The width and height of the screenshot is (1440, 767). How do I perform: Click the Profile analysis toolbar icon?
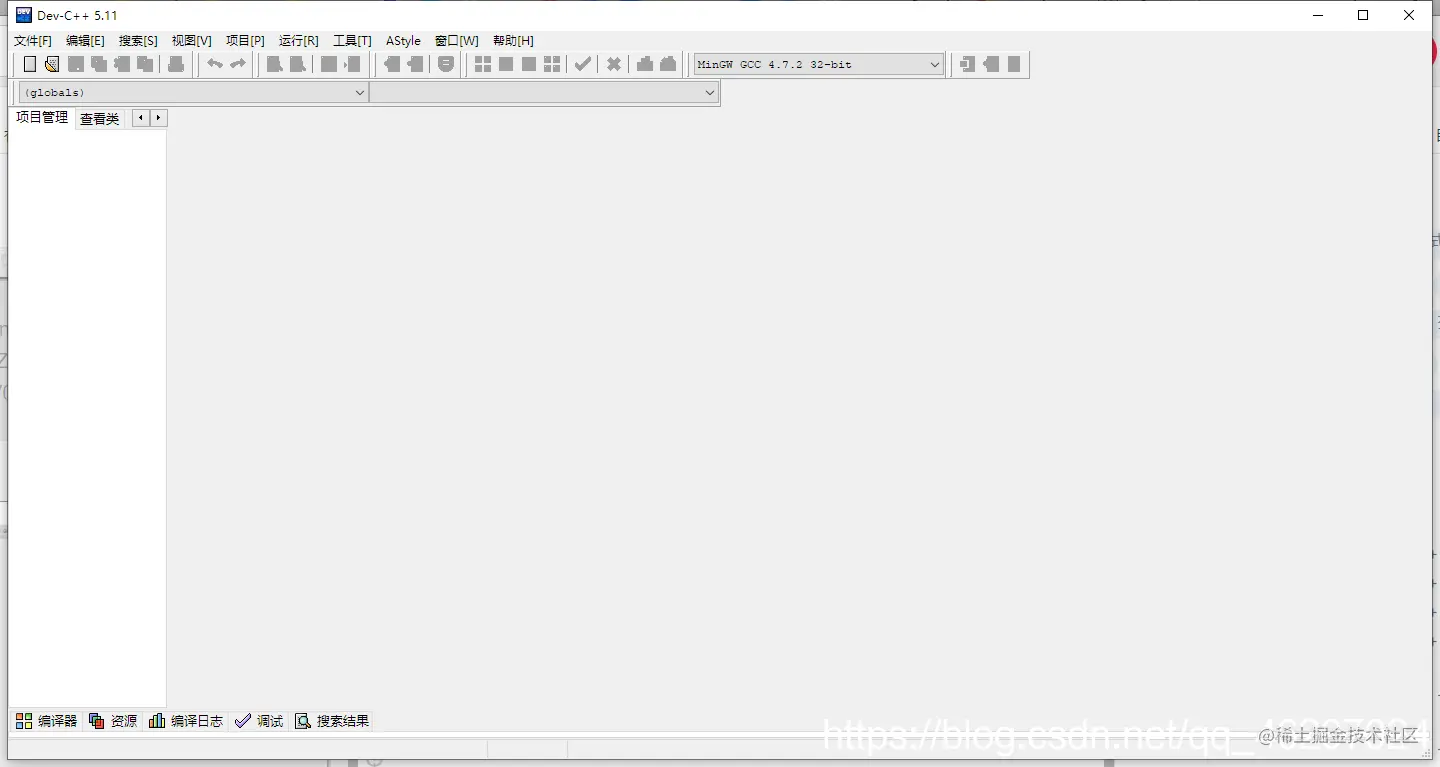(645, 64)
